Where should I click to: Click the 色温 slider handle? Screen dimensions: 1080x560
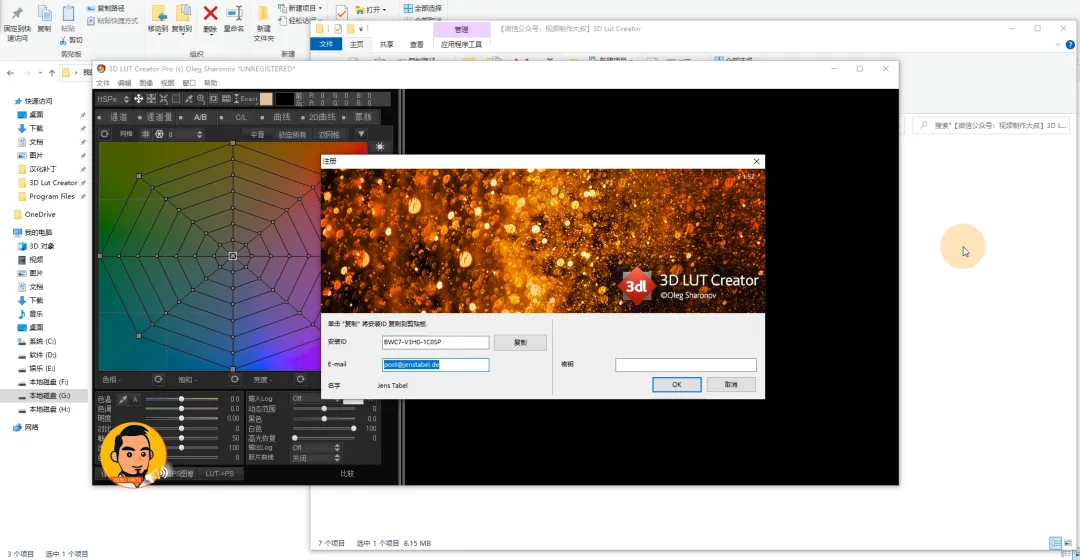(x=181, y=399)
